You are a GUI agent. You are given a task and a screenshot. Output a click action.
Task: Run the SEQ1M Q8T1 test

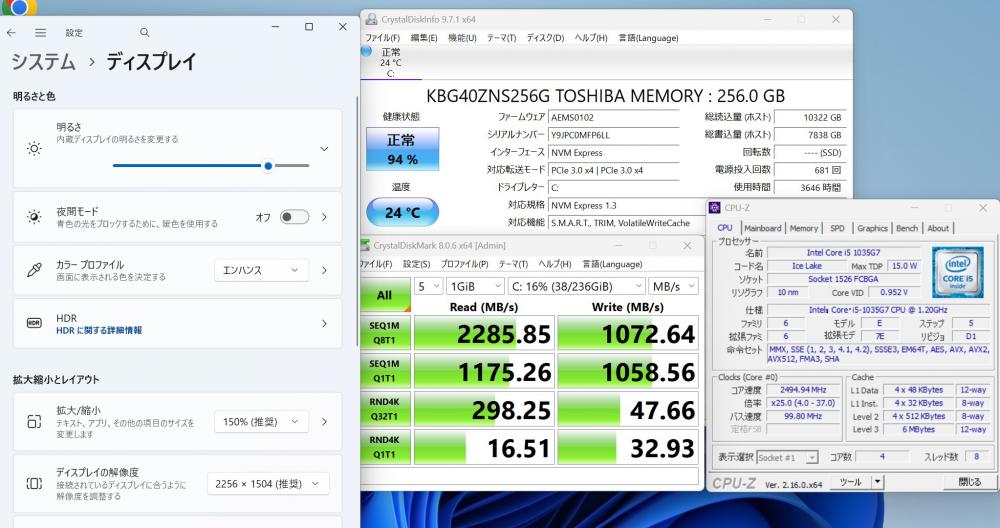[x=385, y=332]
